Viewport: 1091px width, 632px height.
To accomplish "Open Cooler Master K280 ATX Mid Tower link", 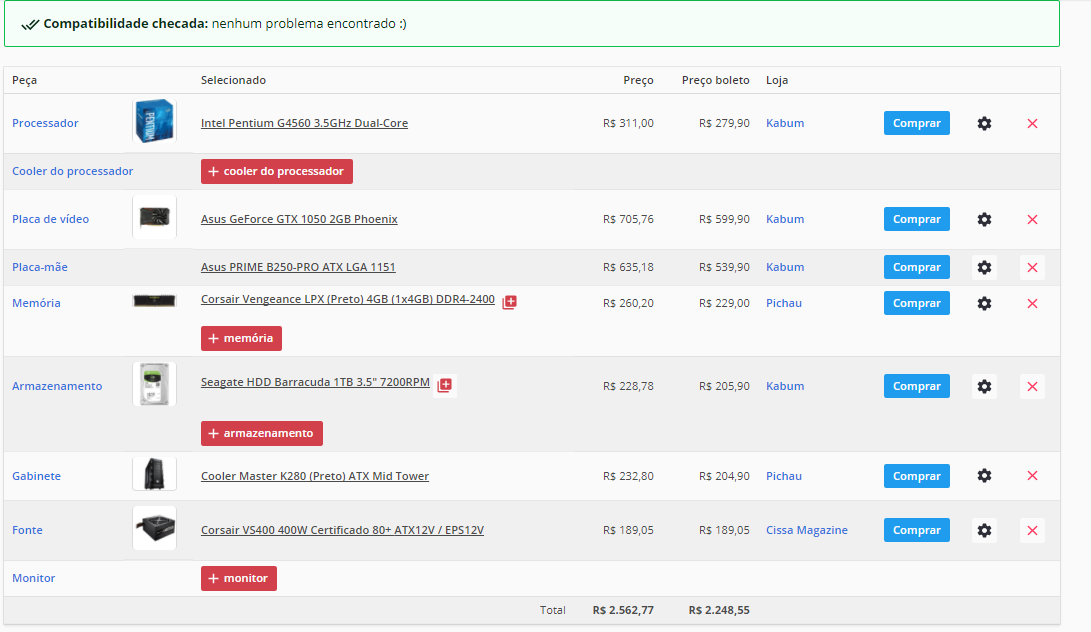I will [x=314, y=476].
